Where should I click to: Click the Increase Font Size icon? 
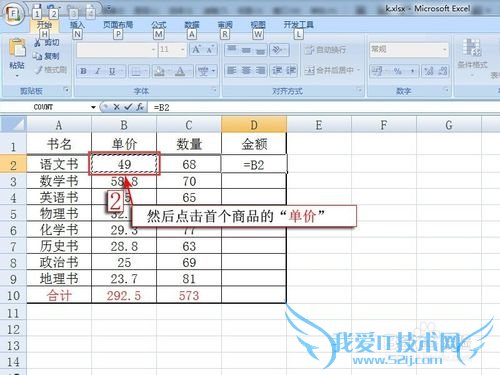tap(196, 50)
